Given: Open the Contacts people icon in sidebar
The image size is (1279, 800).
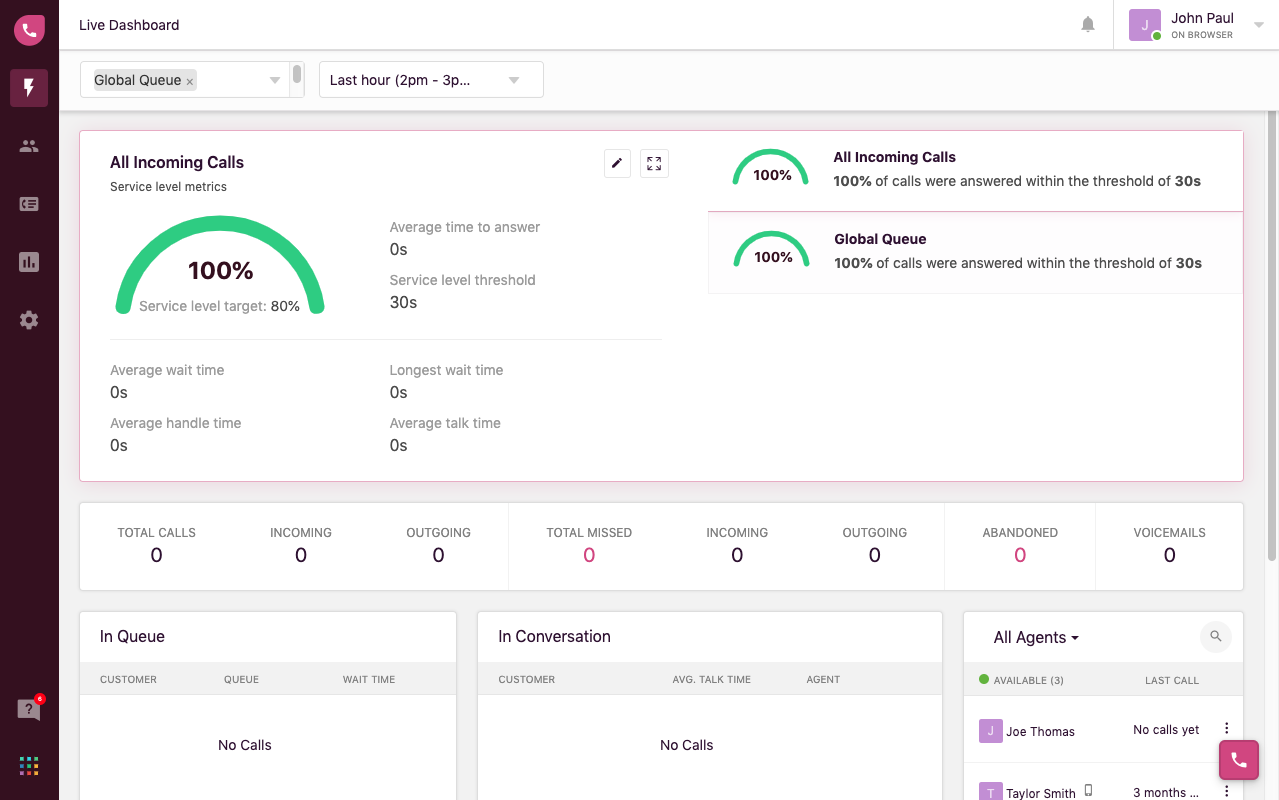Looking at the screenshot, I should click(29, 146).
